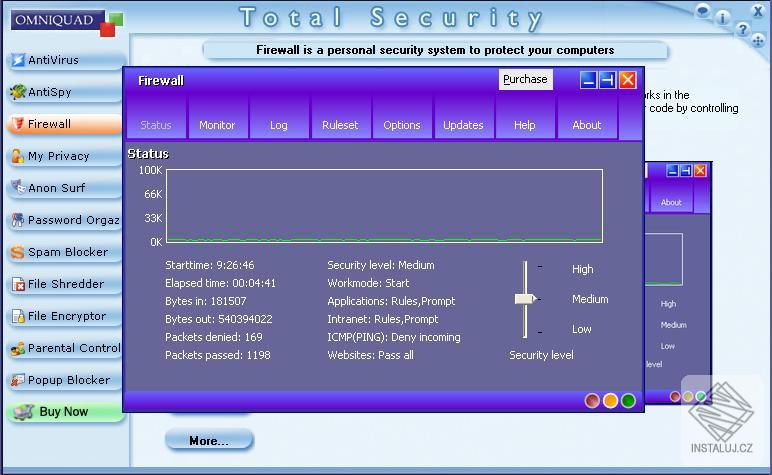Image resolution: width=772 pixels, height=475 pixels.
Task: Open Anon Surf module
Action: point(65,188)
